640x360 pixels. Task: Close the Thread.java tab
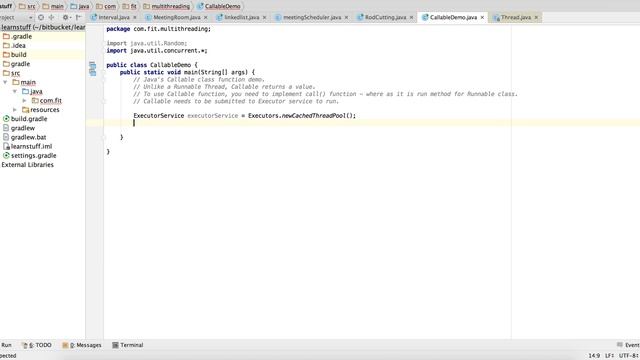point(536,17)
